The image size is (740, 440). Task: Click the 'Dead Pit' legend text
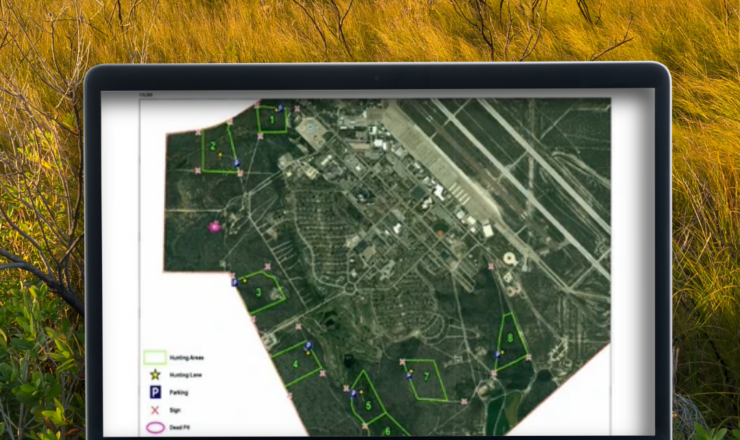pos(179,428)
